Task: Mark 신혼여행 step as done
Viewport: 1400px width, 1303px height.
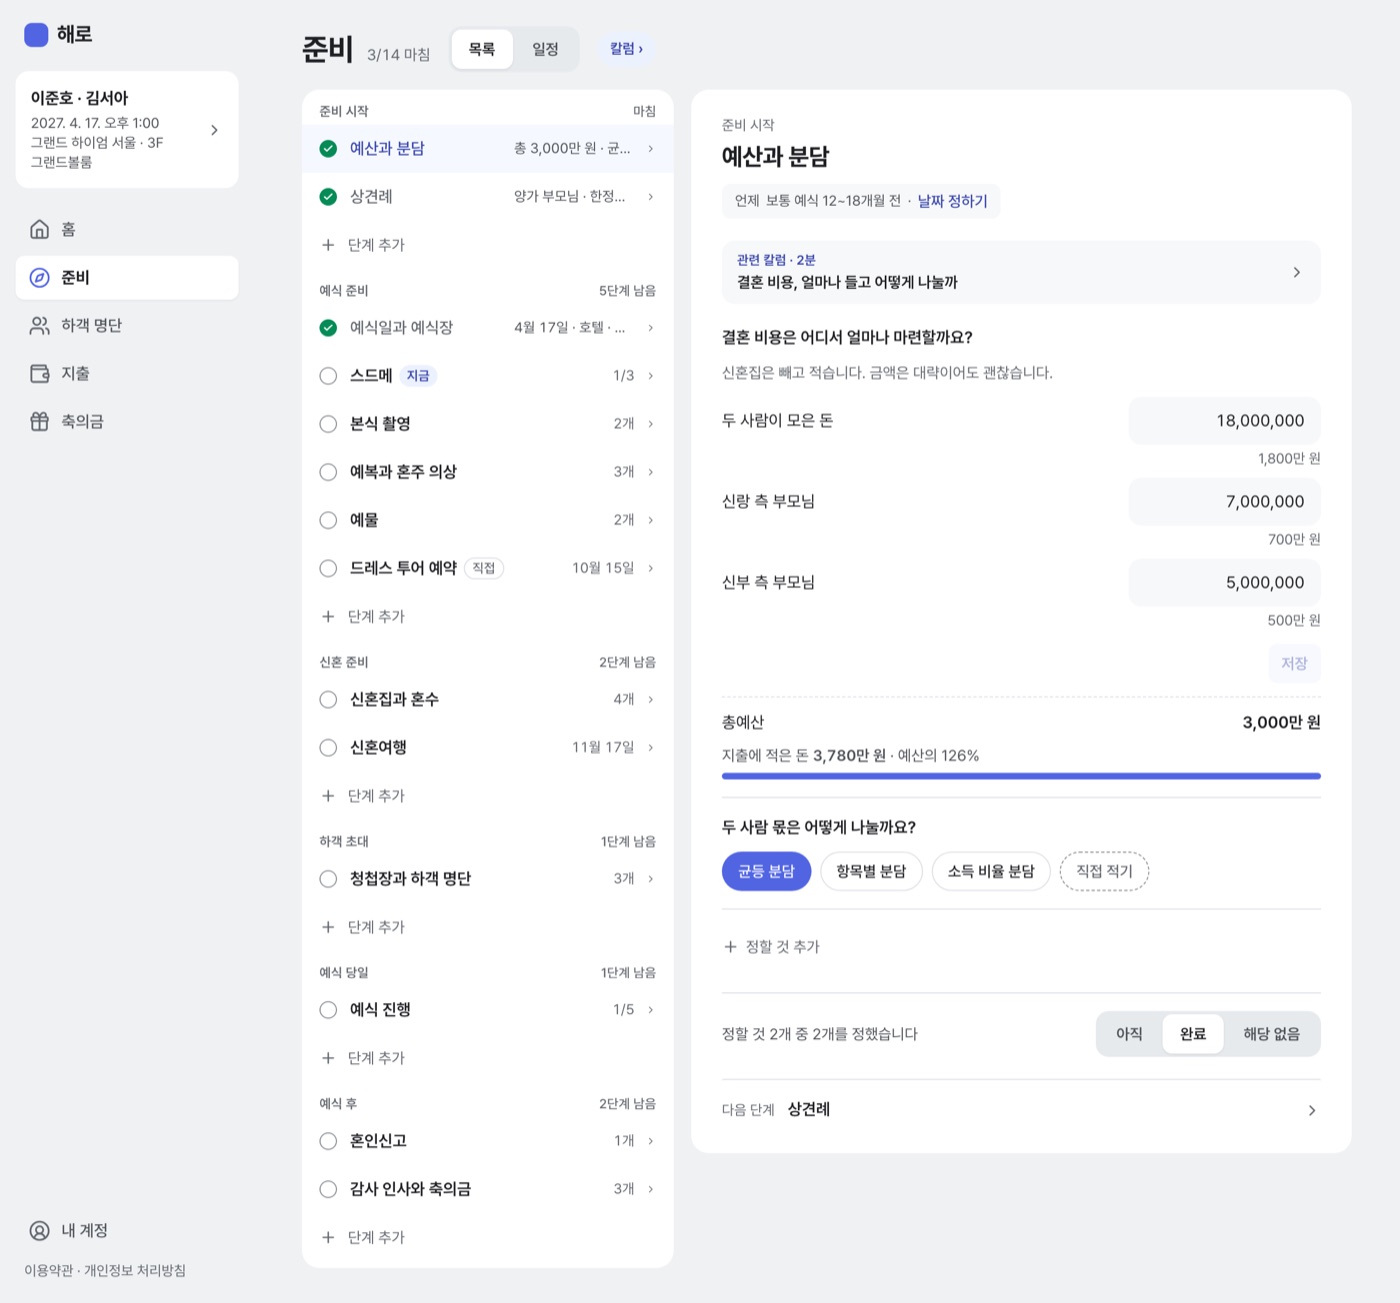Action: 328,748
